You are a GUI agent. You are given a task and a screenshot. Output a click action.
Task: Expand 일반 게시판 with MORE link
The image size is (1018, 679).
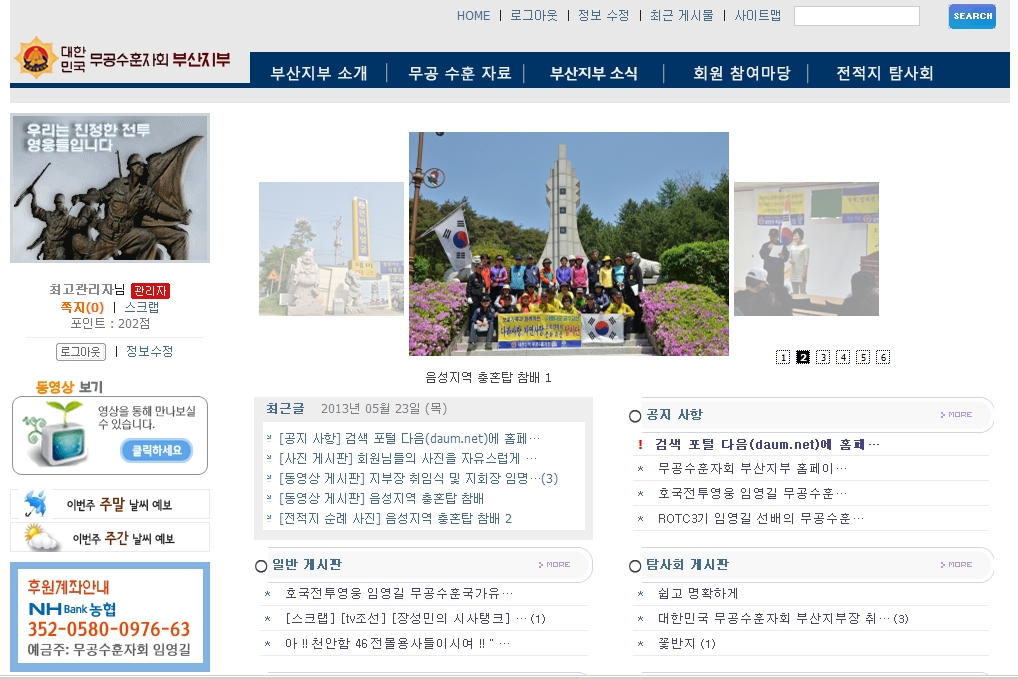[x=554, y=564]
